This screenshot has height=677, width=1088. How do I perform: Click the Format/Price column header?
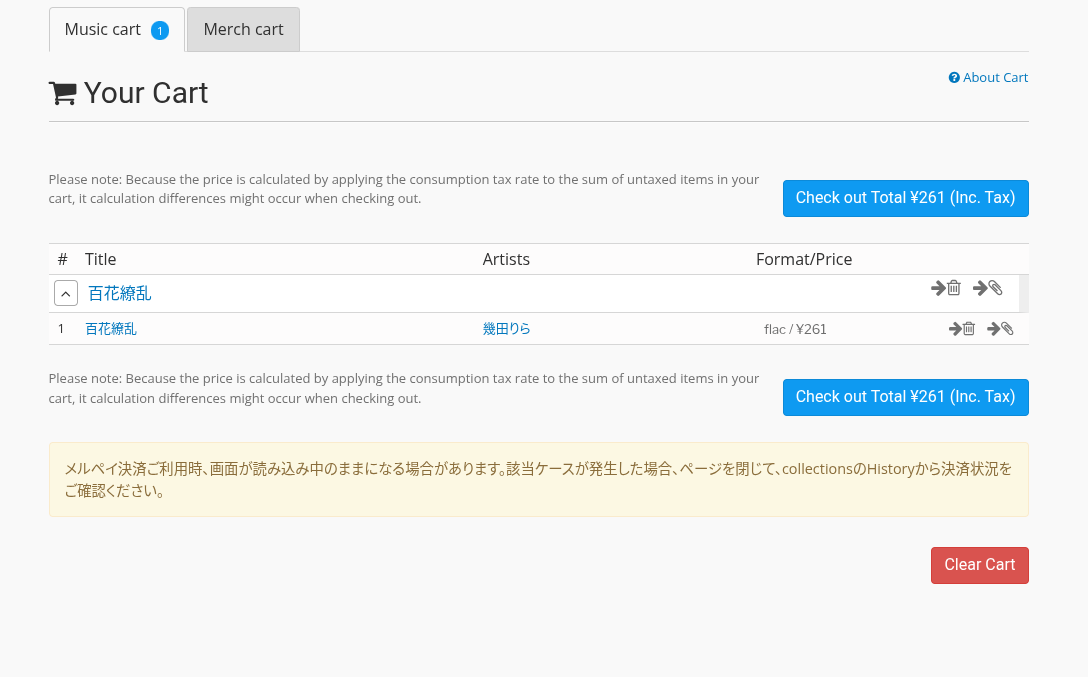(x=804, y=259)
